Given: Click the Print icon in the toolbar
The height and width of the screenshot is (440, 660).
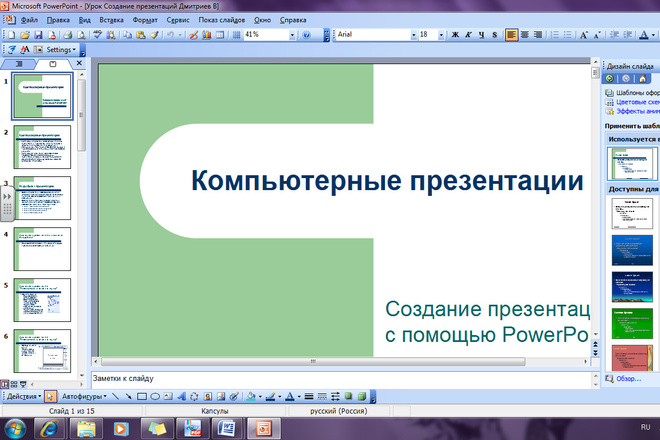Looking at the screenshot, I should click(x=68, y=35).
